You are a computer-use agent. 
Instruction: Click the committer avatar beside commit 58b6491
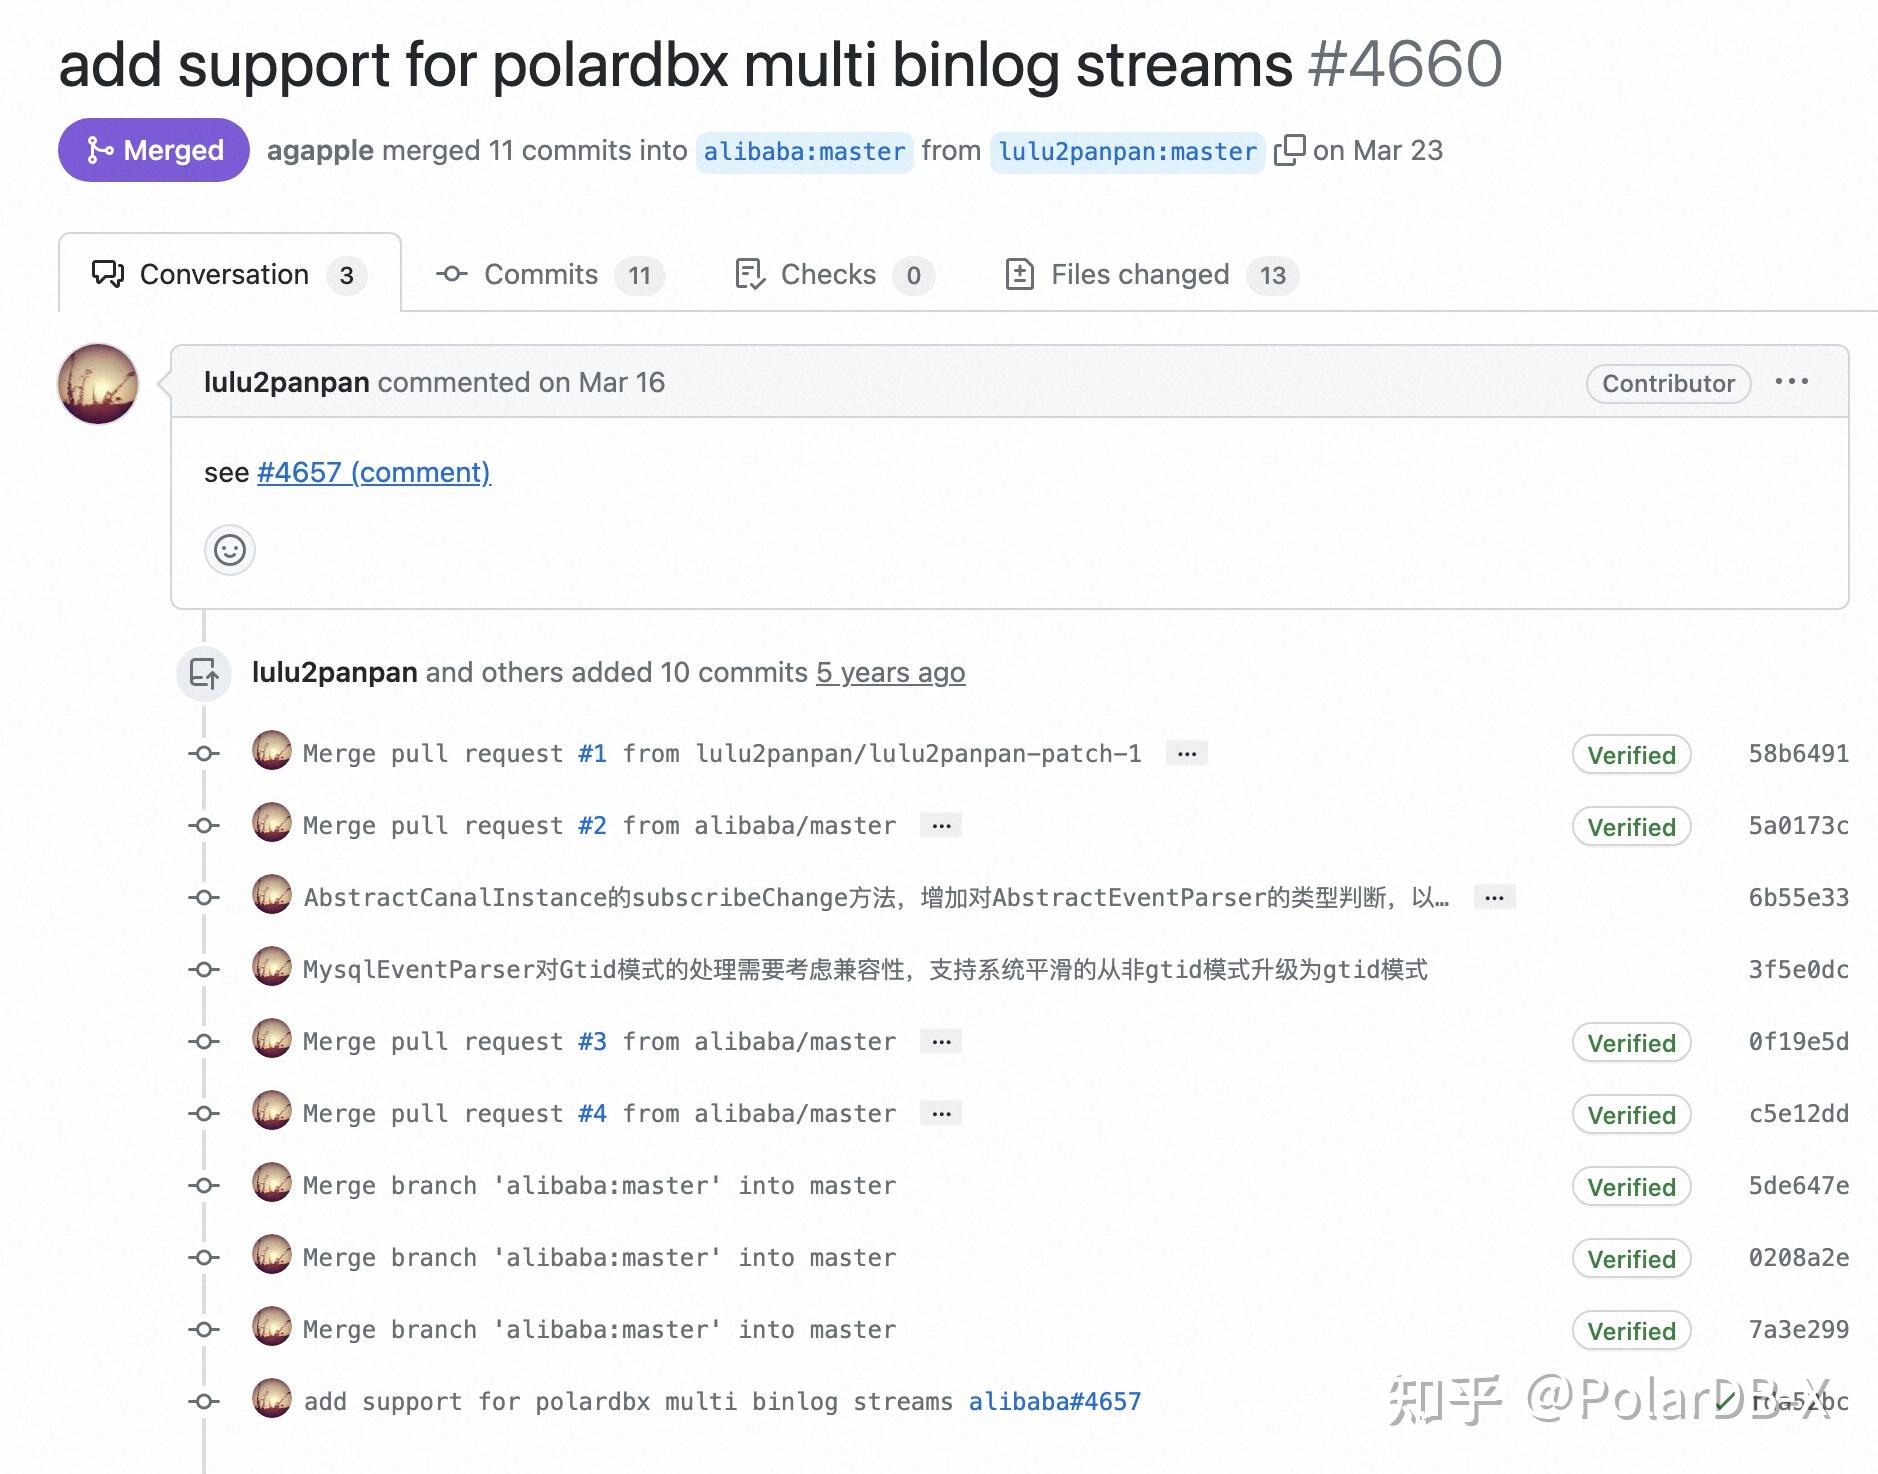click(271, 753)
